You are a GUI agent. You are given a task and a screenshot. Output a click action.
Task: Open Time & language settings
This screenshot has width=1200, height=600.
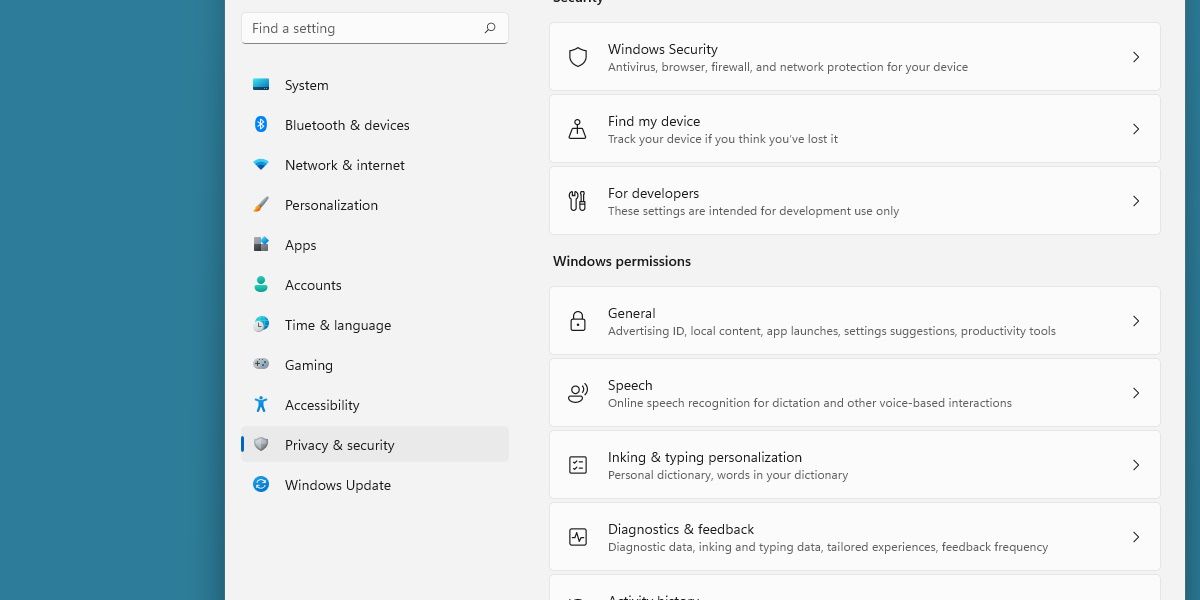click(x=375, y=325)
